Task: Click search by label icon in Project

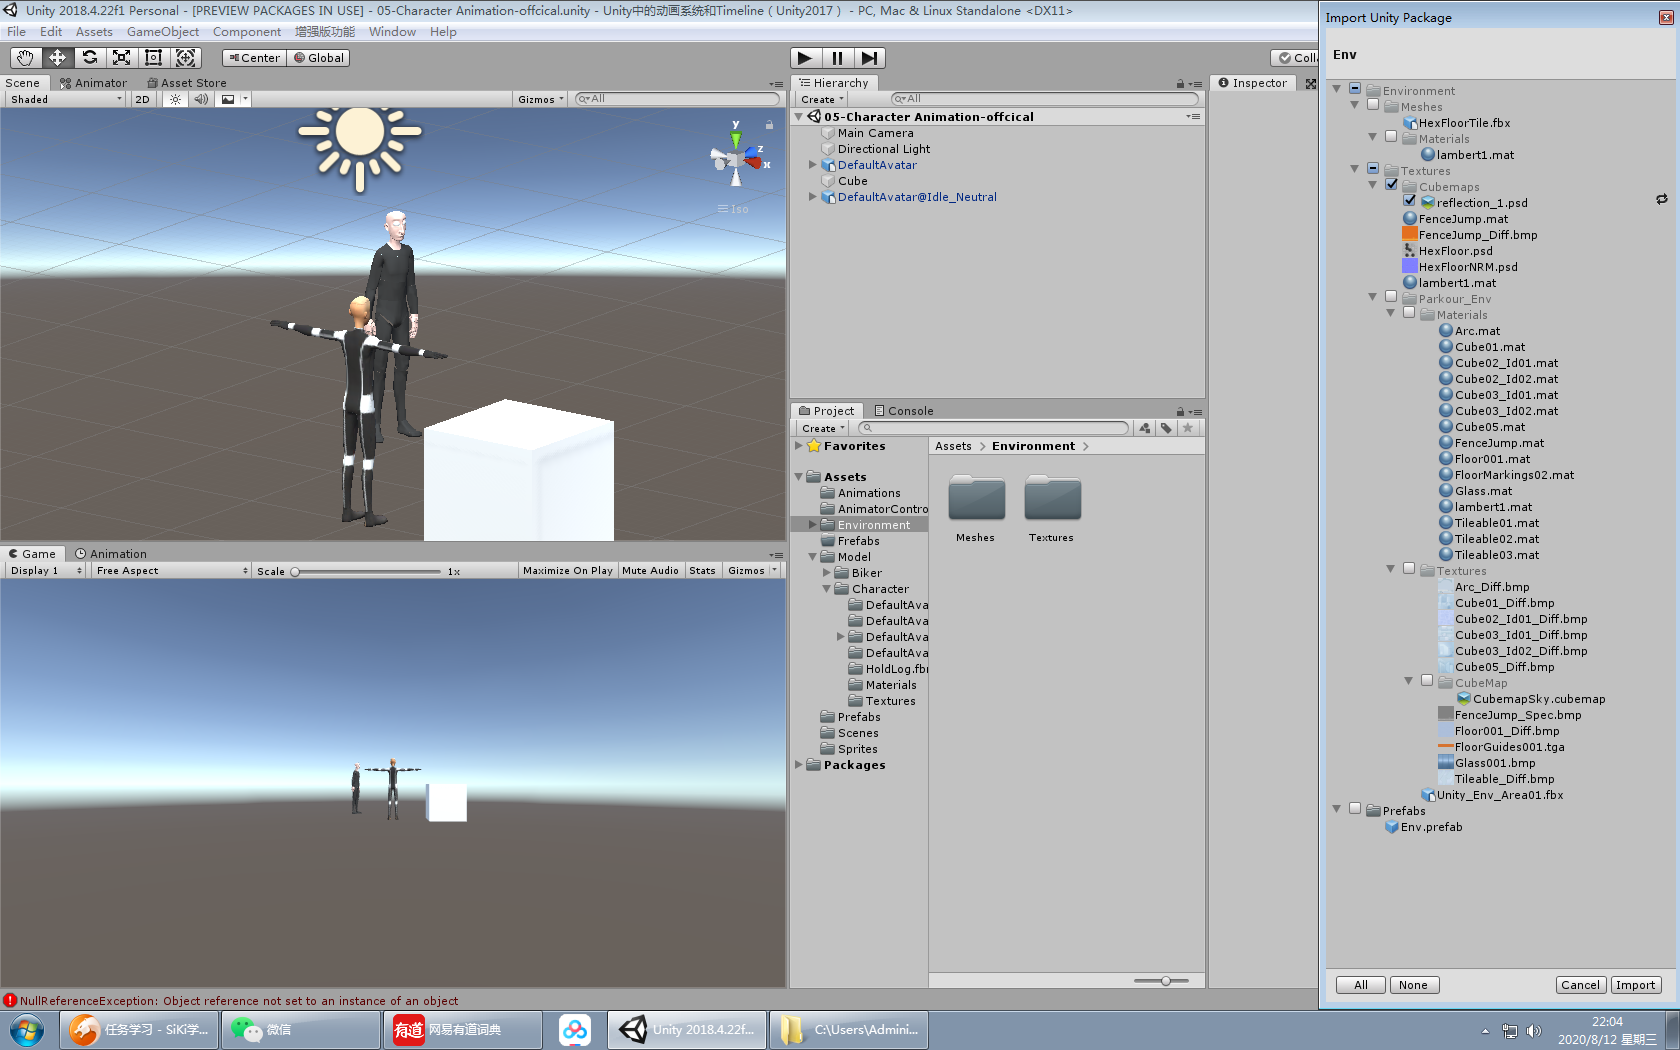Action: [x=1166, y=428]
